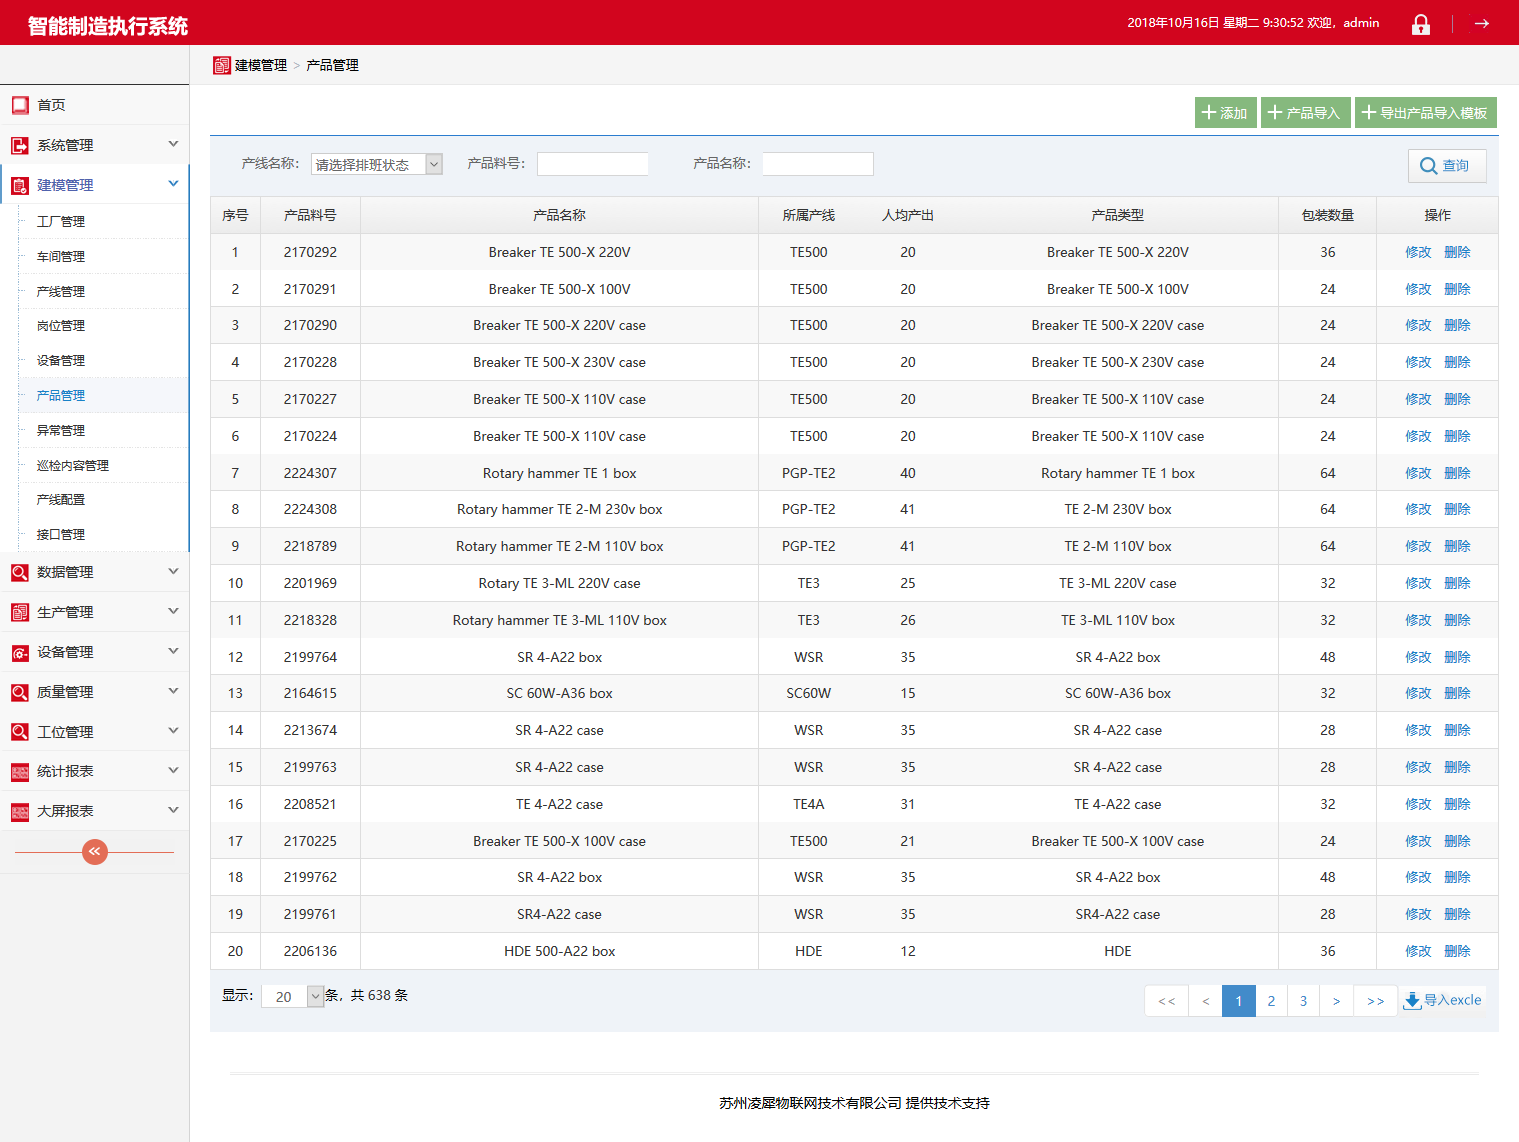Image resolution: width=1519 pixels, height=1142 pixels.
Task: Expand the 生产管理 menu chevron
Action: (x=173, y=611)
